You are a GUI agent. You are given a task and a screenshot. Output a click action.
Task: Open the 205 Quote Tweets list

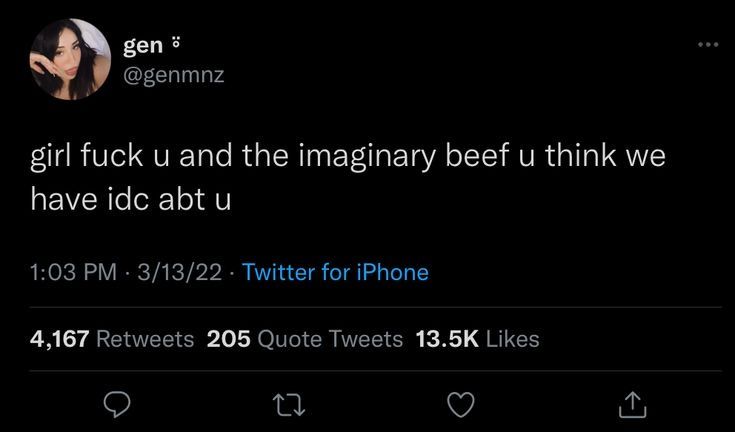(x=304, y=339)
